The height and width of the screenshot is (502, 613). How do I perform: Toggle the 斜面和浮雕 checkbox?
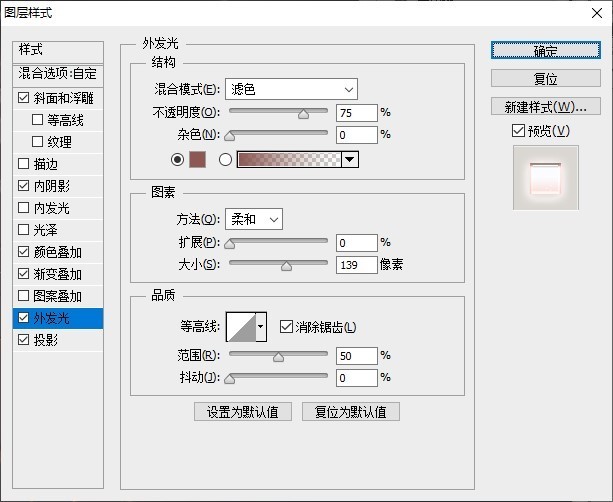click(23, 98)
